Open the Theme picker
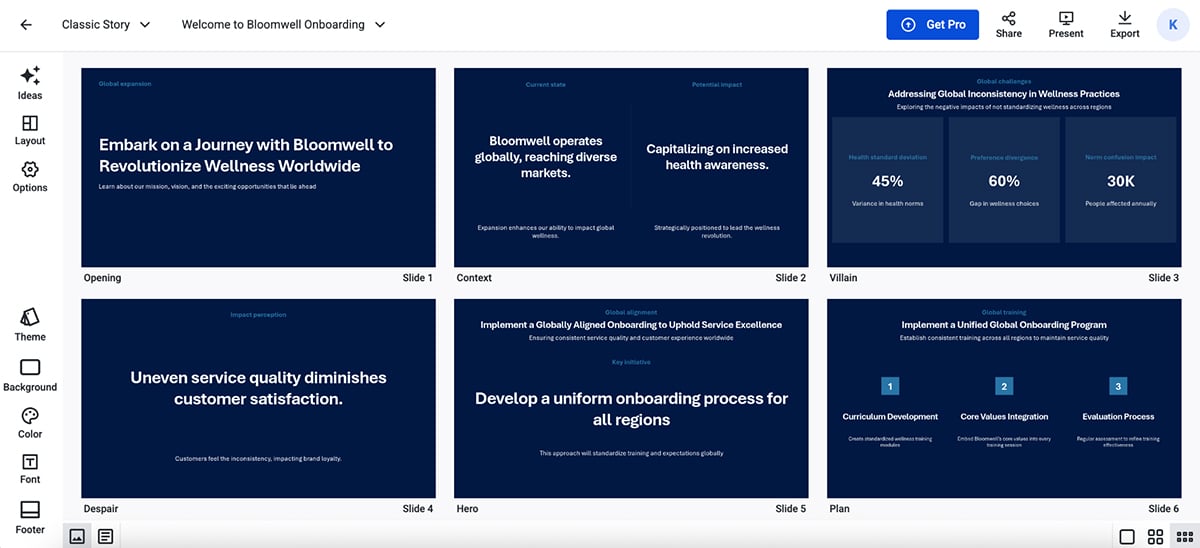 30,325
